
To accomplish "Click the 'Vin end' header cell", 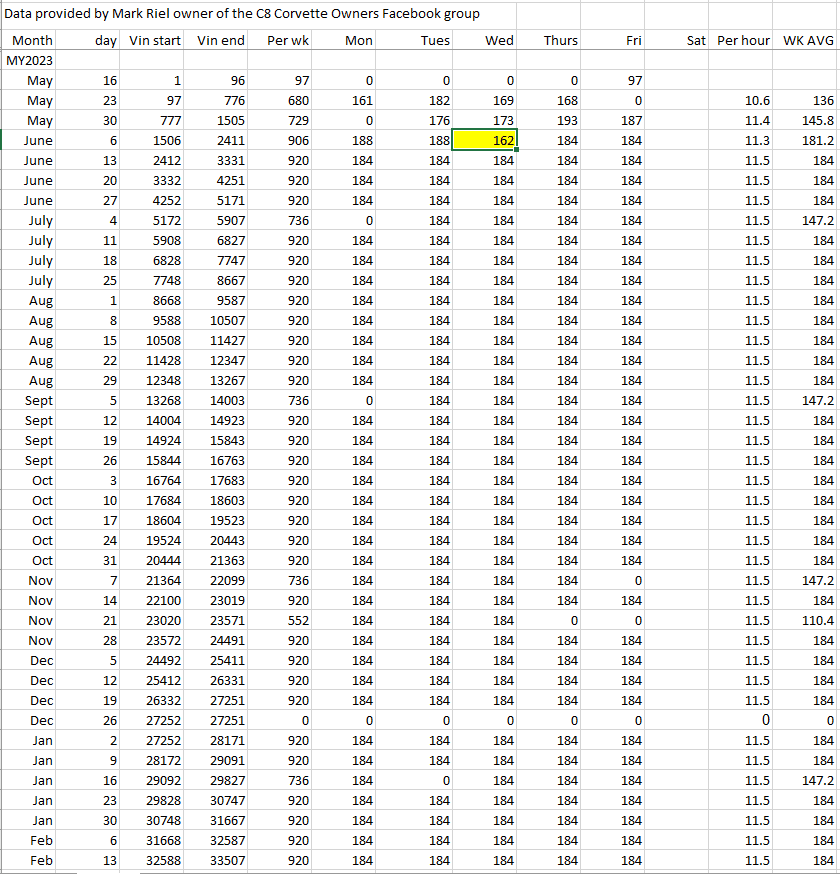I will (x=222, y=41).
